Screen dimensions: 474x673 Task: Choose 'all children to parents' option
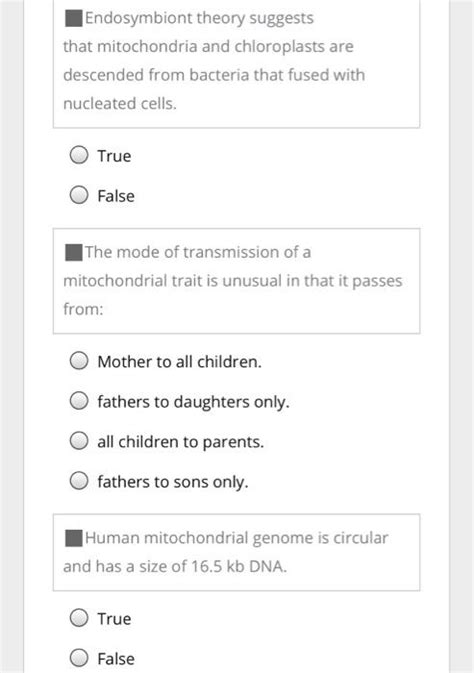79,441
